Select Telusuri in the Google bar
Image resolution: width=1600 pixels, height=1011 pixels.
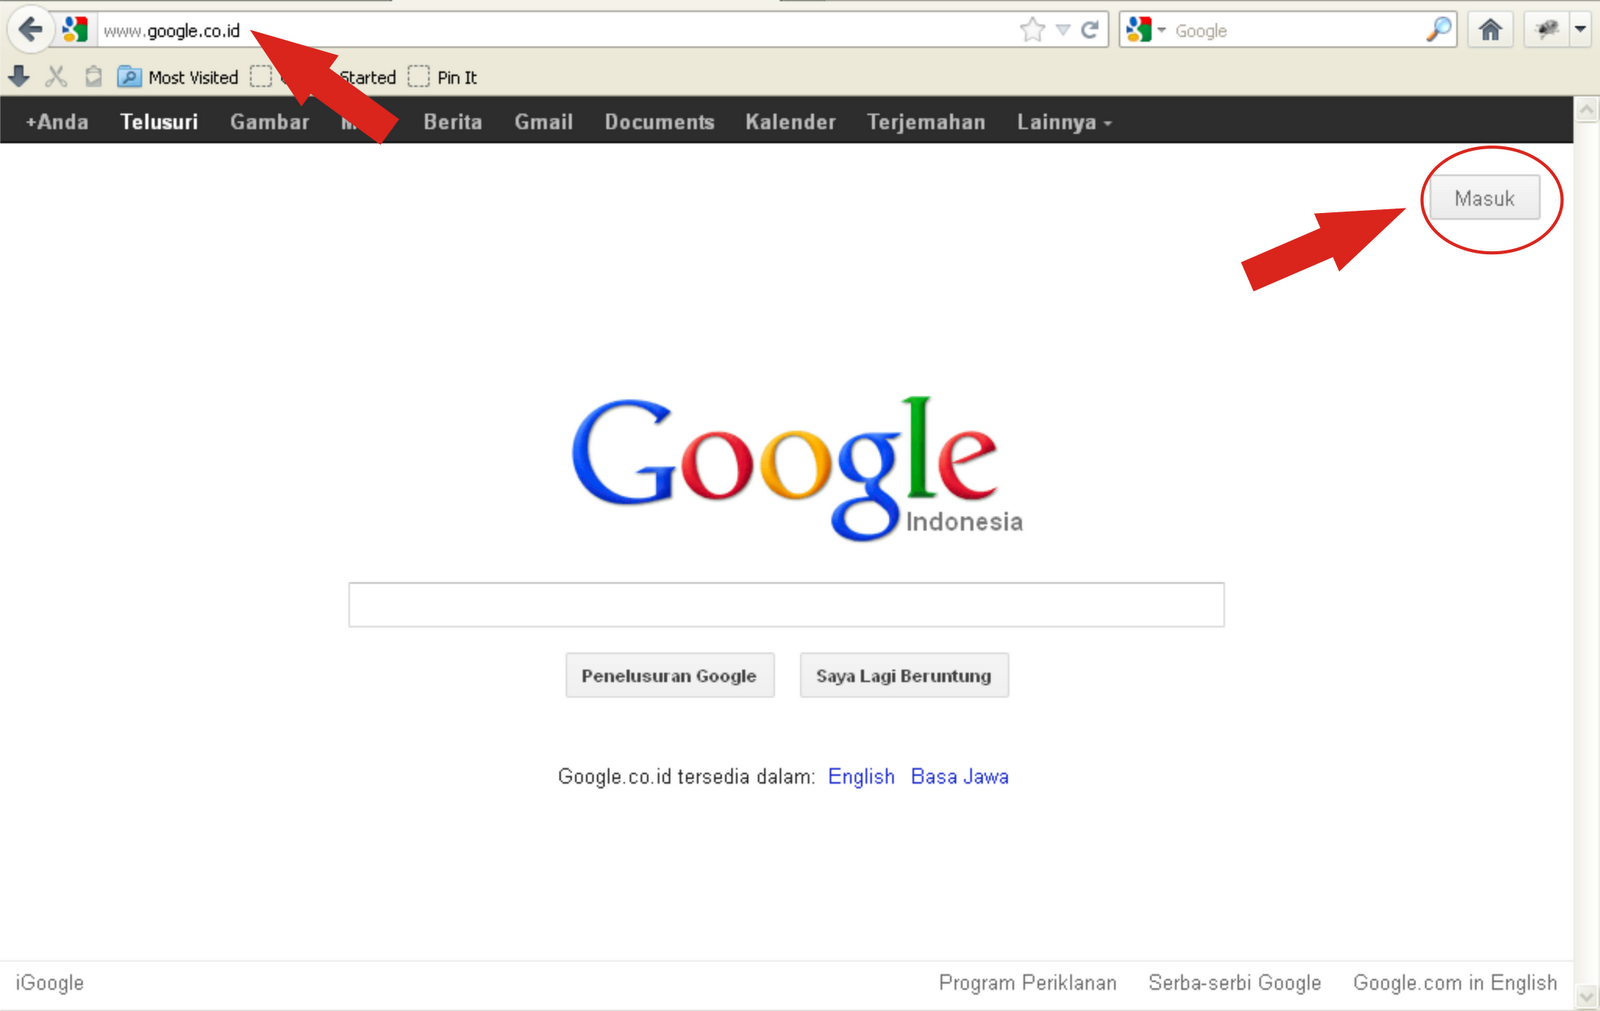point(159,122)
